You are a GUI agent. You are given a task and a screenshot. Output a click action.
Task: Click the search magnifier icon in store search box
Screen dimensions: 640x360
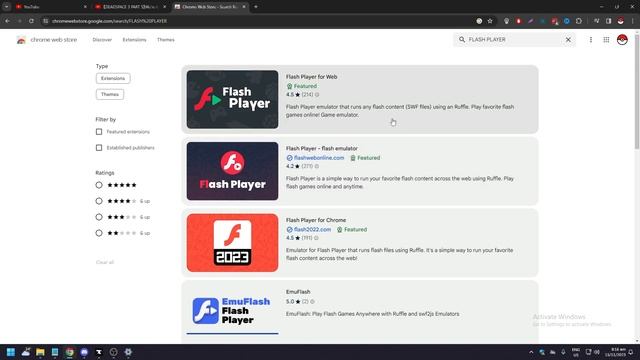[x=462, y=40]
